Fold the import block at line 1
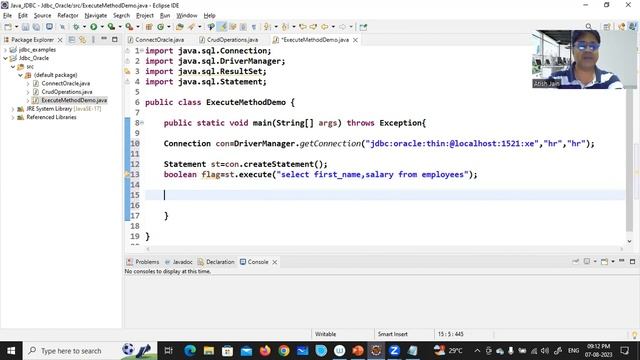 [x=142, y=51]
